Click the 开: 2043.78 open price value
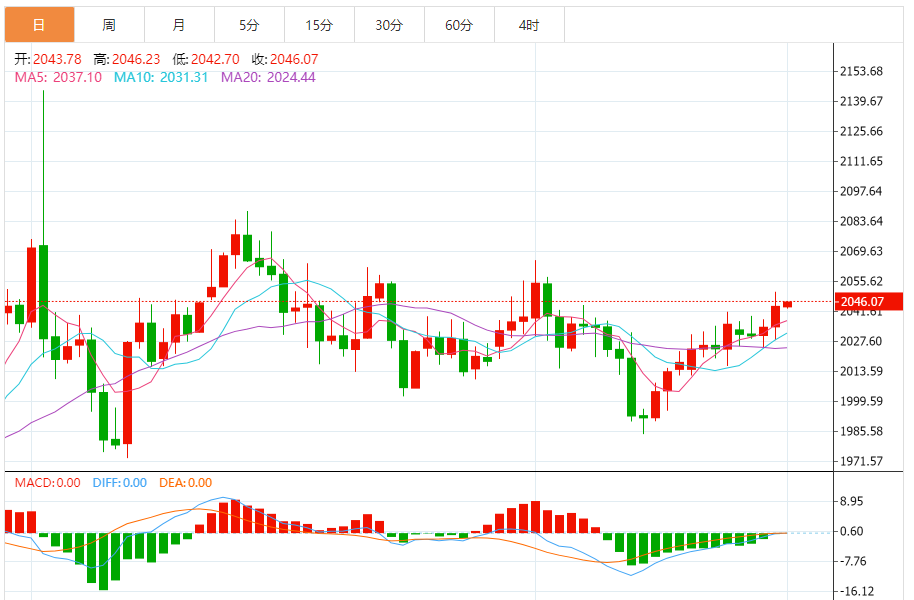This screenshot has height=600, width=914. [48, 59]
